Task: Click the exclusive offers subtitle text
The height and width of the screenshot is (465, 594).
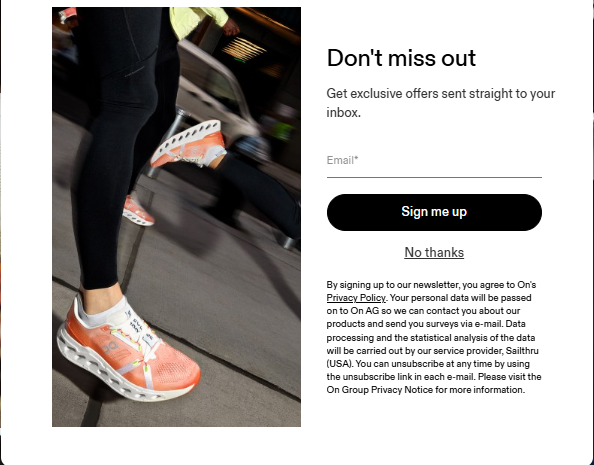Action: click(441, 103)
